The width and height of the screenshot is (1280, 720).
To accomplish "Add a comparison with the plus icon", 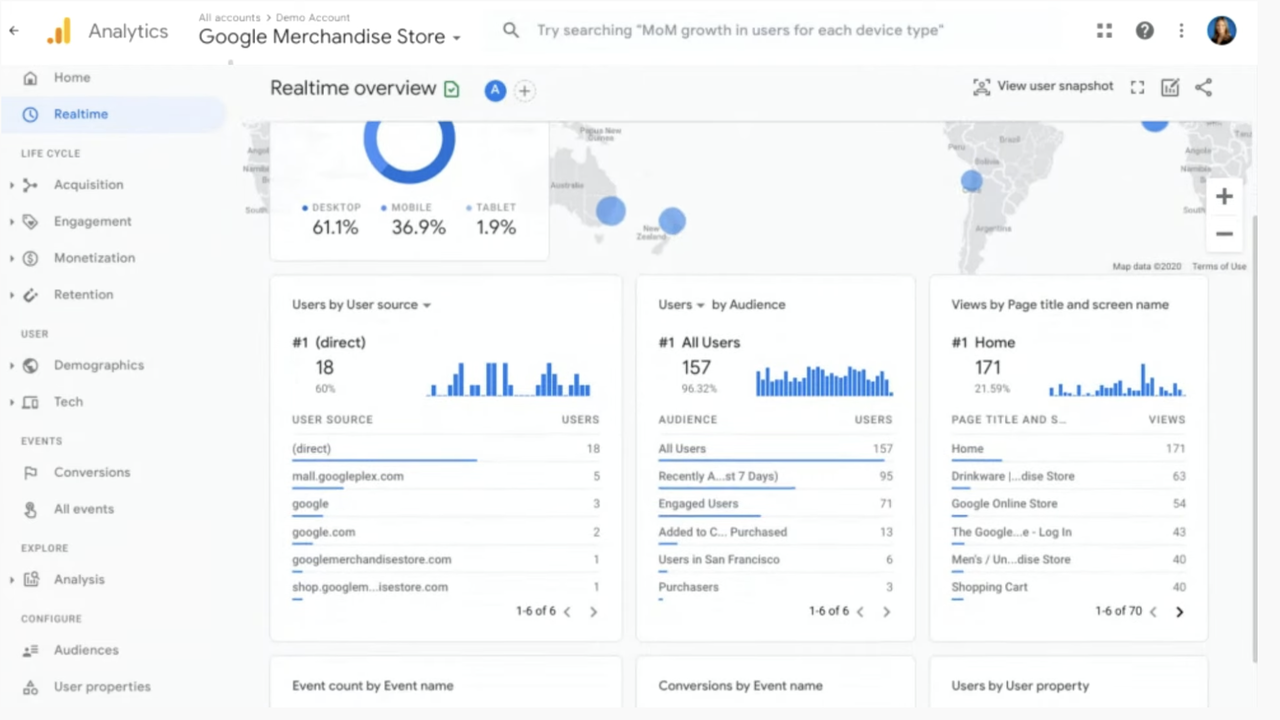I will pyautogui.click(x=524, y=90).
